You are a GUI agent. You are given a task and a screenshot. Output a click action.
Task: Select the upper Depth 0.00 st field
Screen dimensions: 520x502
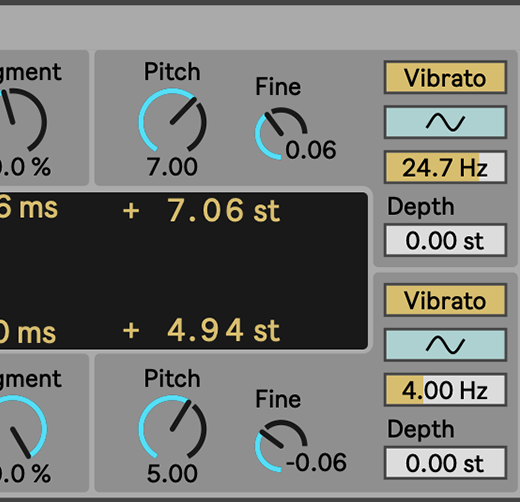445,240
